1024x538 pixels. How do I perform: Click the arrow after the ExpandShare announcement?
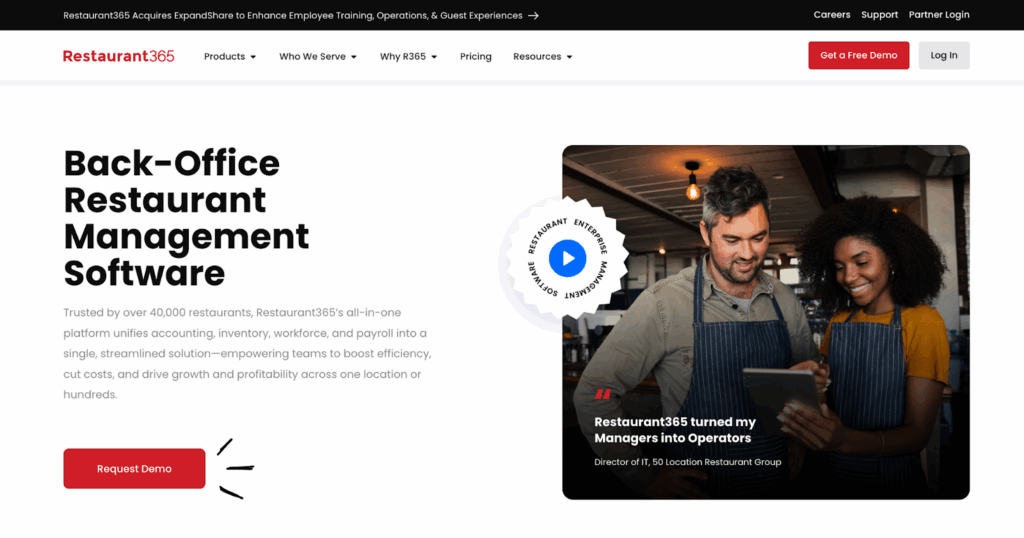pos(534,16)
